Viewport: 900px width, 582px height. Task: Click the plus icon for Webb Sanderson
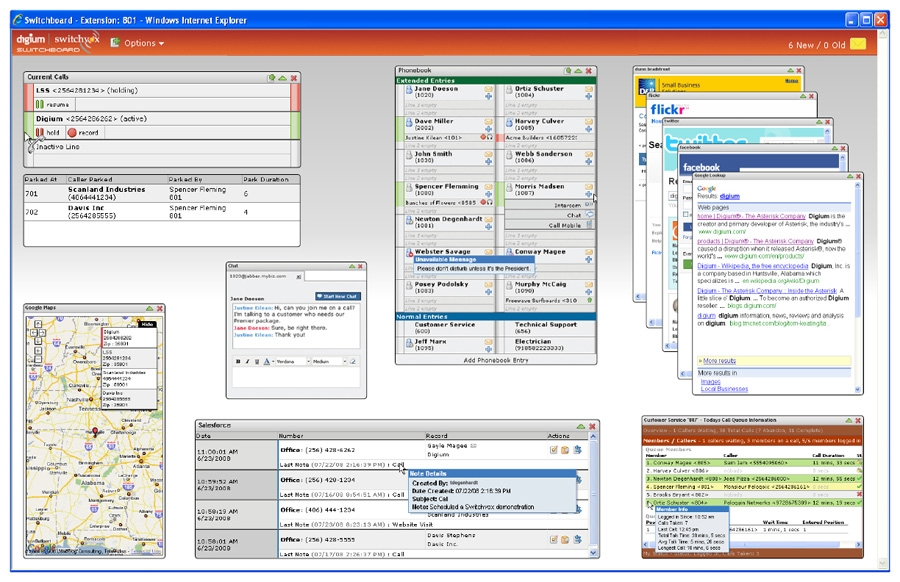click(588, 161)
